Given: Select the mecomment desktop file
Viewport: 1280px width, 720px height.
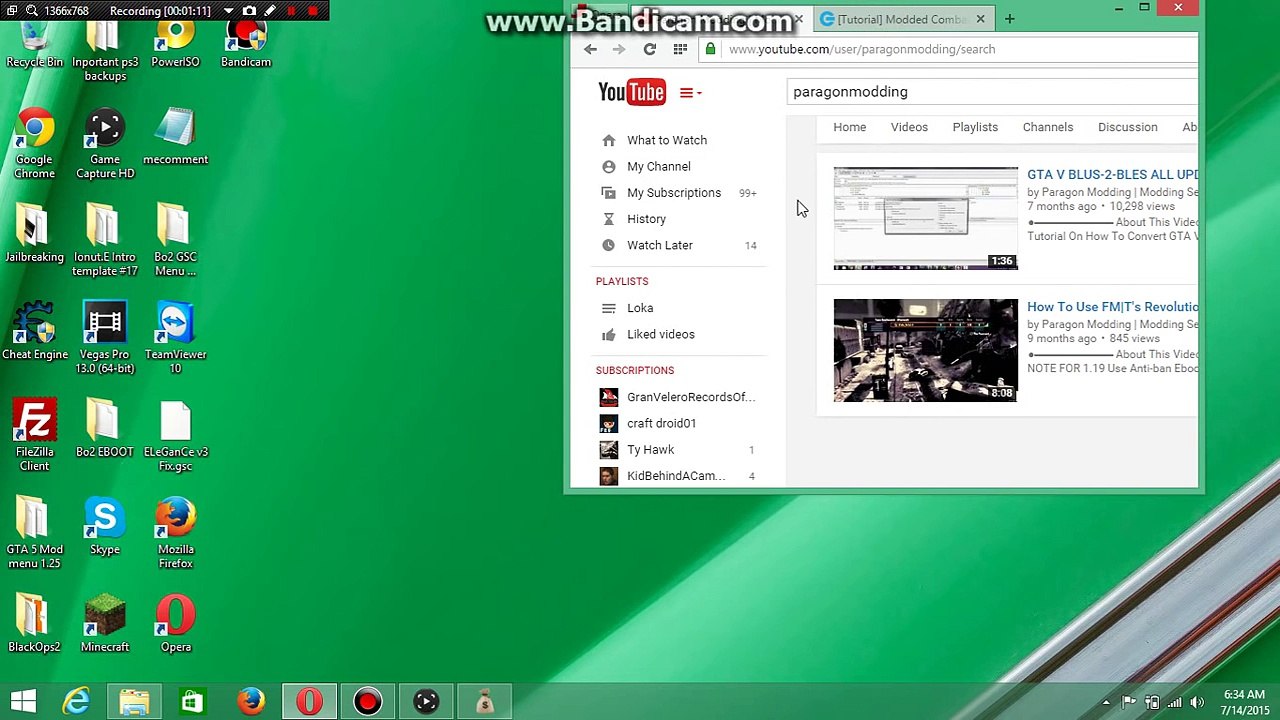Looking at the screenshot, I should [175, 138].
